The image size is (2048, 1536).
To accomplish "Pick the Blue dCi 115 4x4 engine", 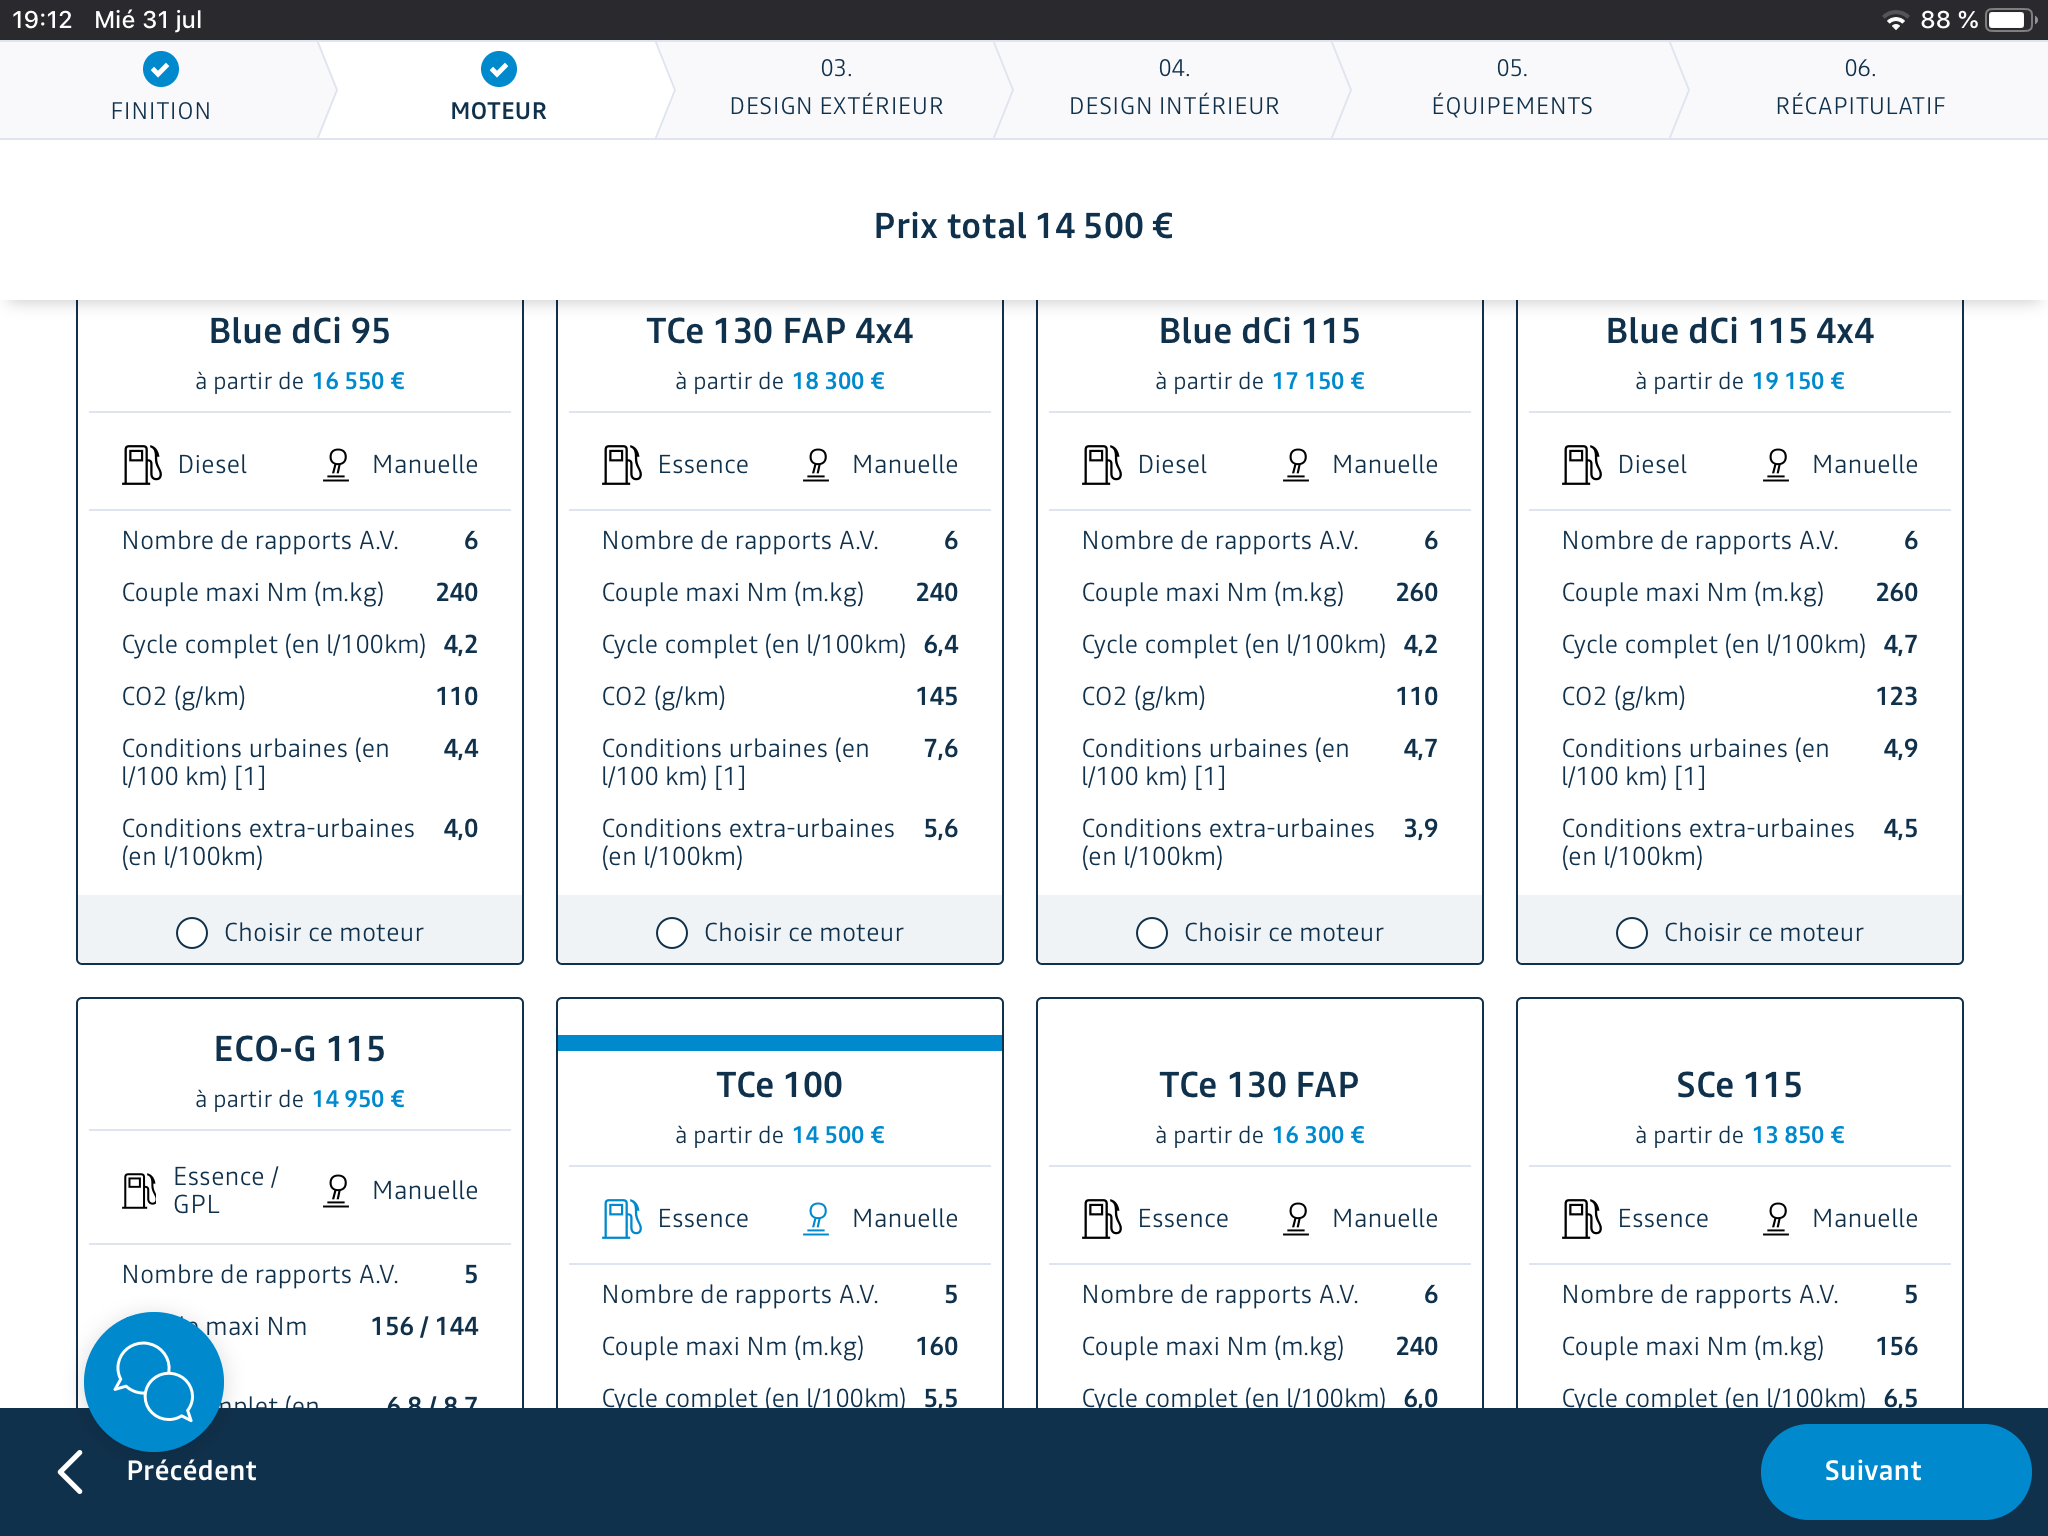I will click(1632, 933).
